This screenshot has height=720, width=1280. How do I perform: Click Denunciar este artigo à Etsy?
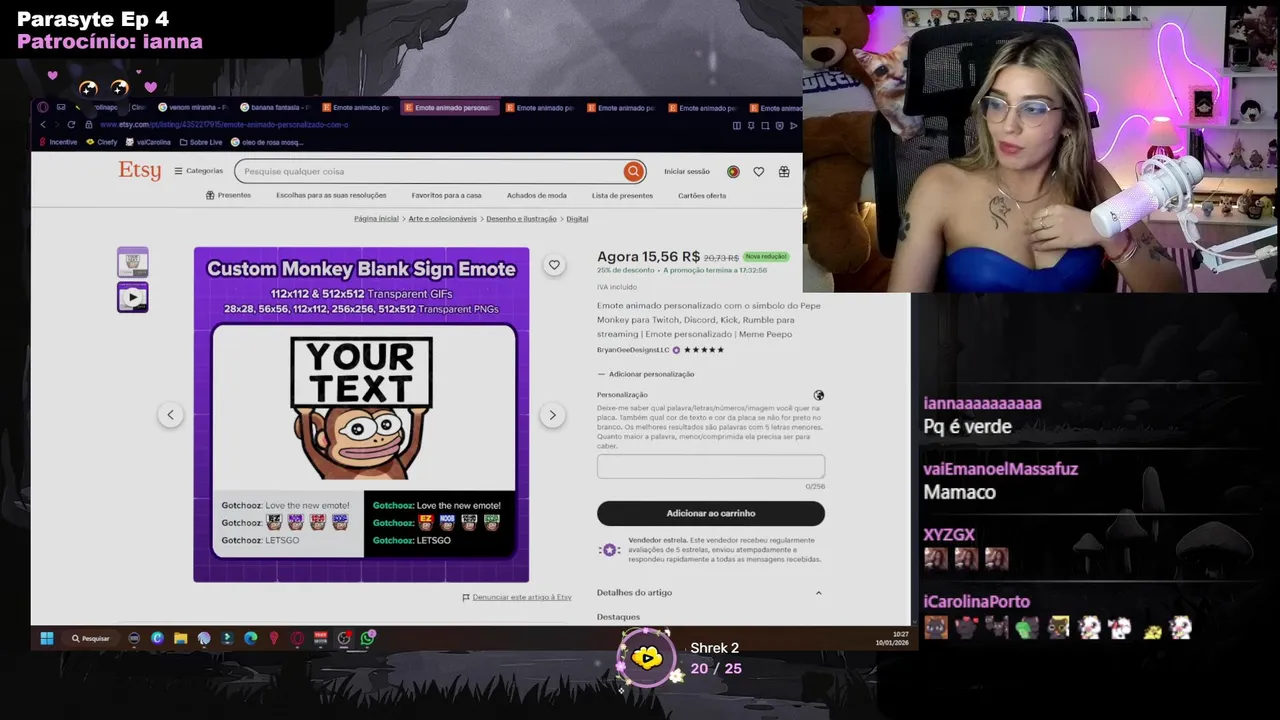tap(517, 597)
